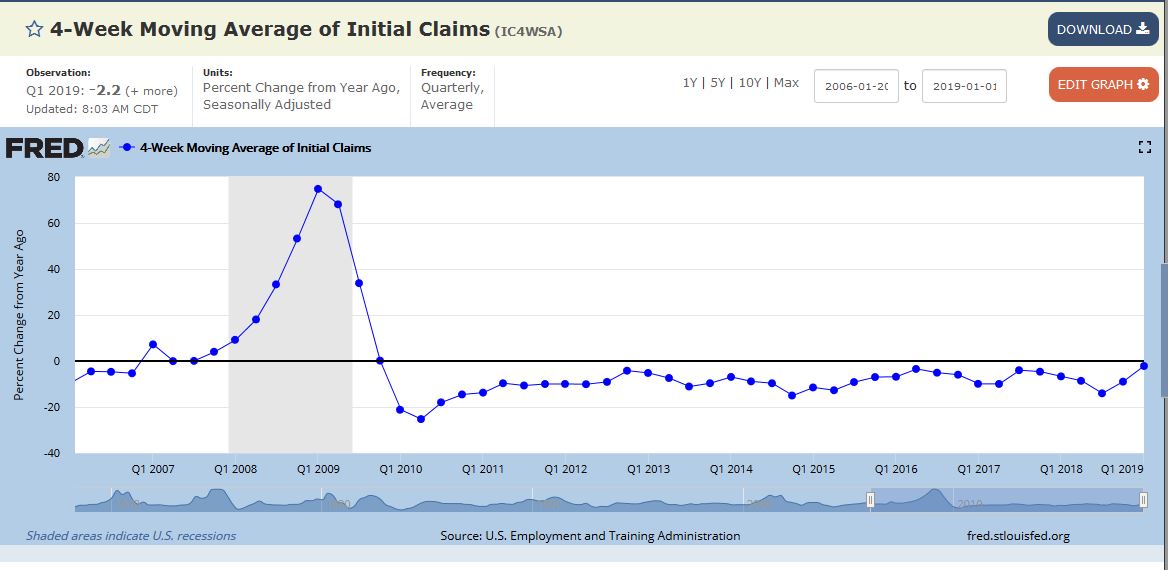
Task: Click the start date field 2006-01-20
Action: 856,86
